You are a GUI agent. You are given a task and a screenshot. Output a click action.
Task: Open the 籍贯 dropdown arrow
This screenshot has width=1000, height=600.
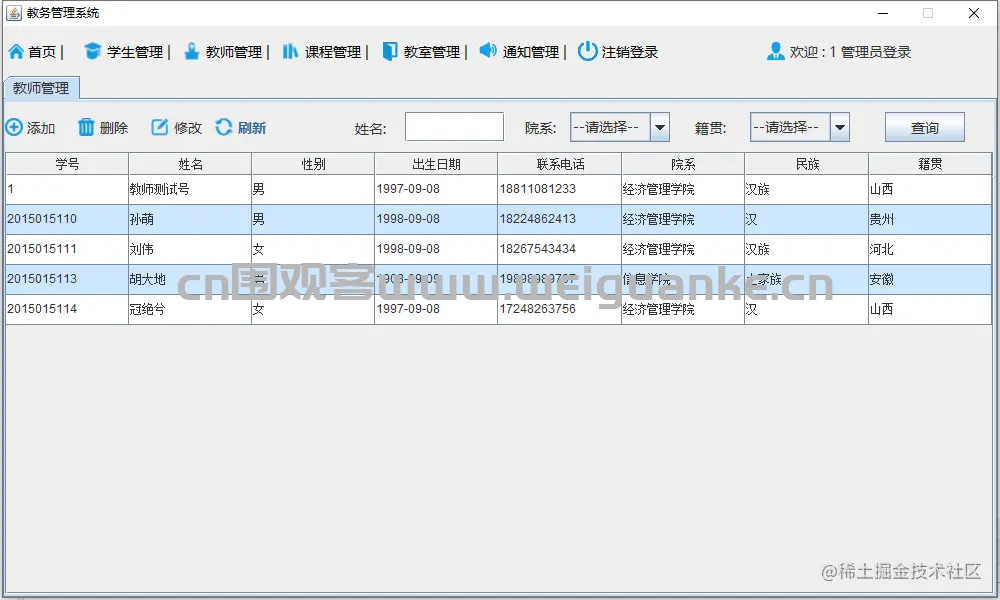point(840,128)
